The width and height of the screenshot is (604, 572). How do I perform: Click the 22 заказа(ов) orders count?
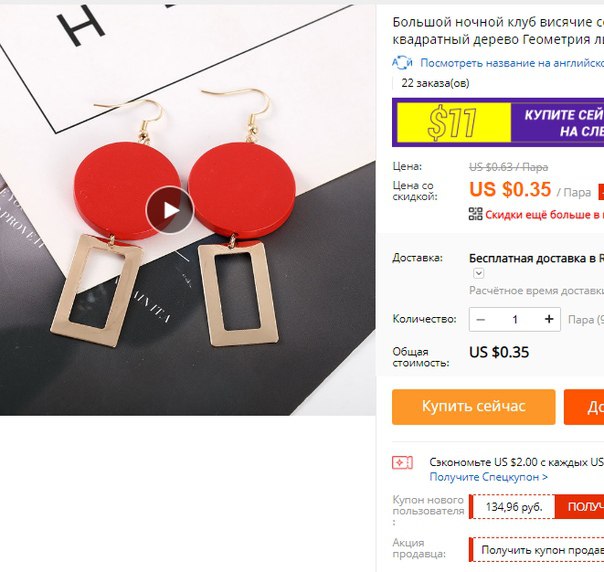435,83
